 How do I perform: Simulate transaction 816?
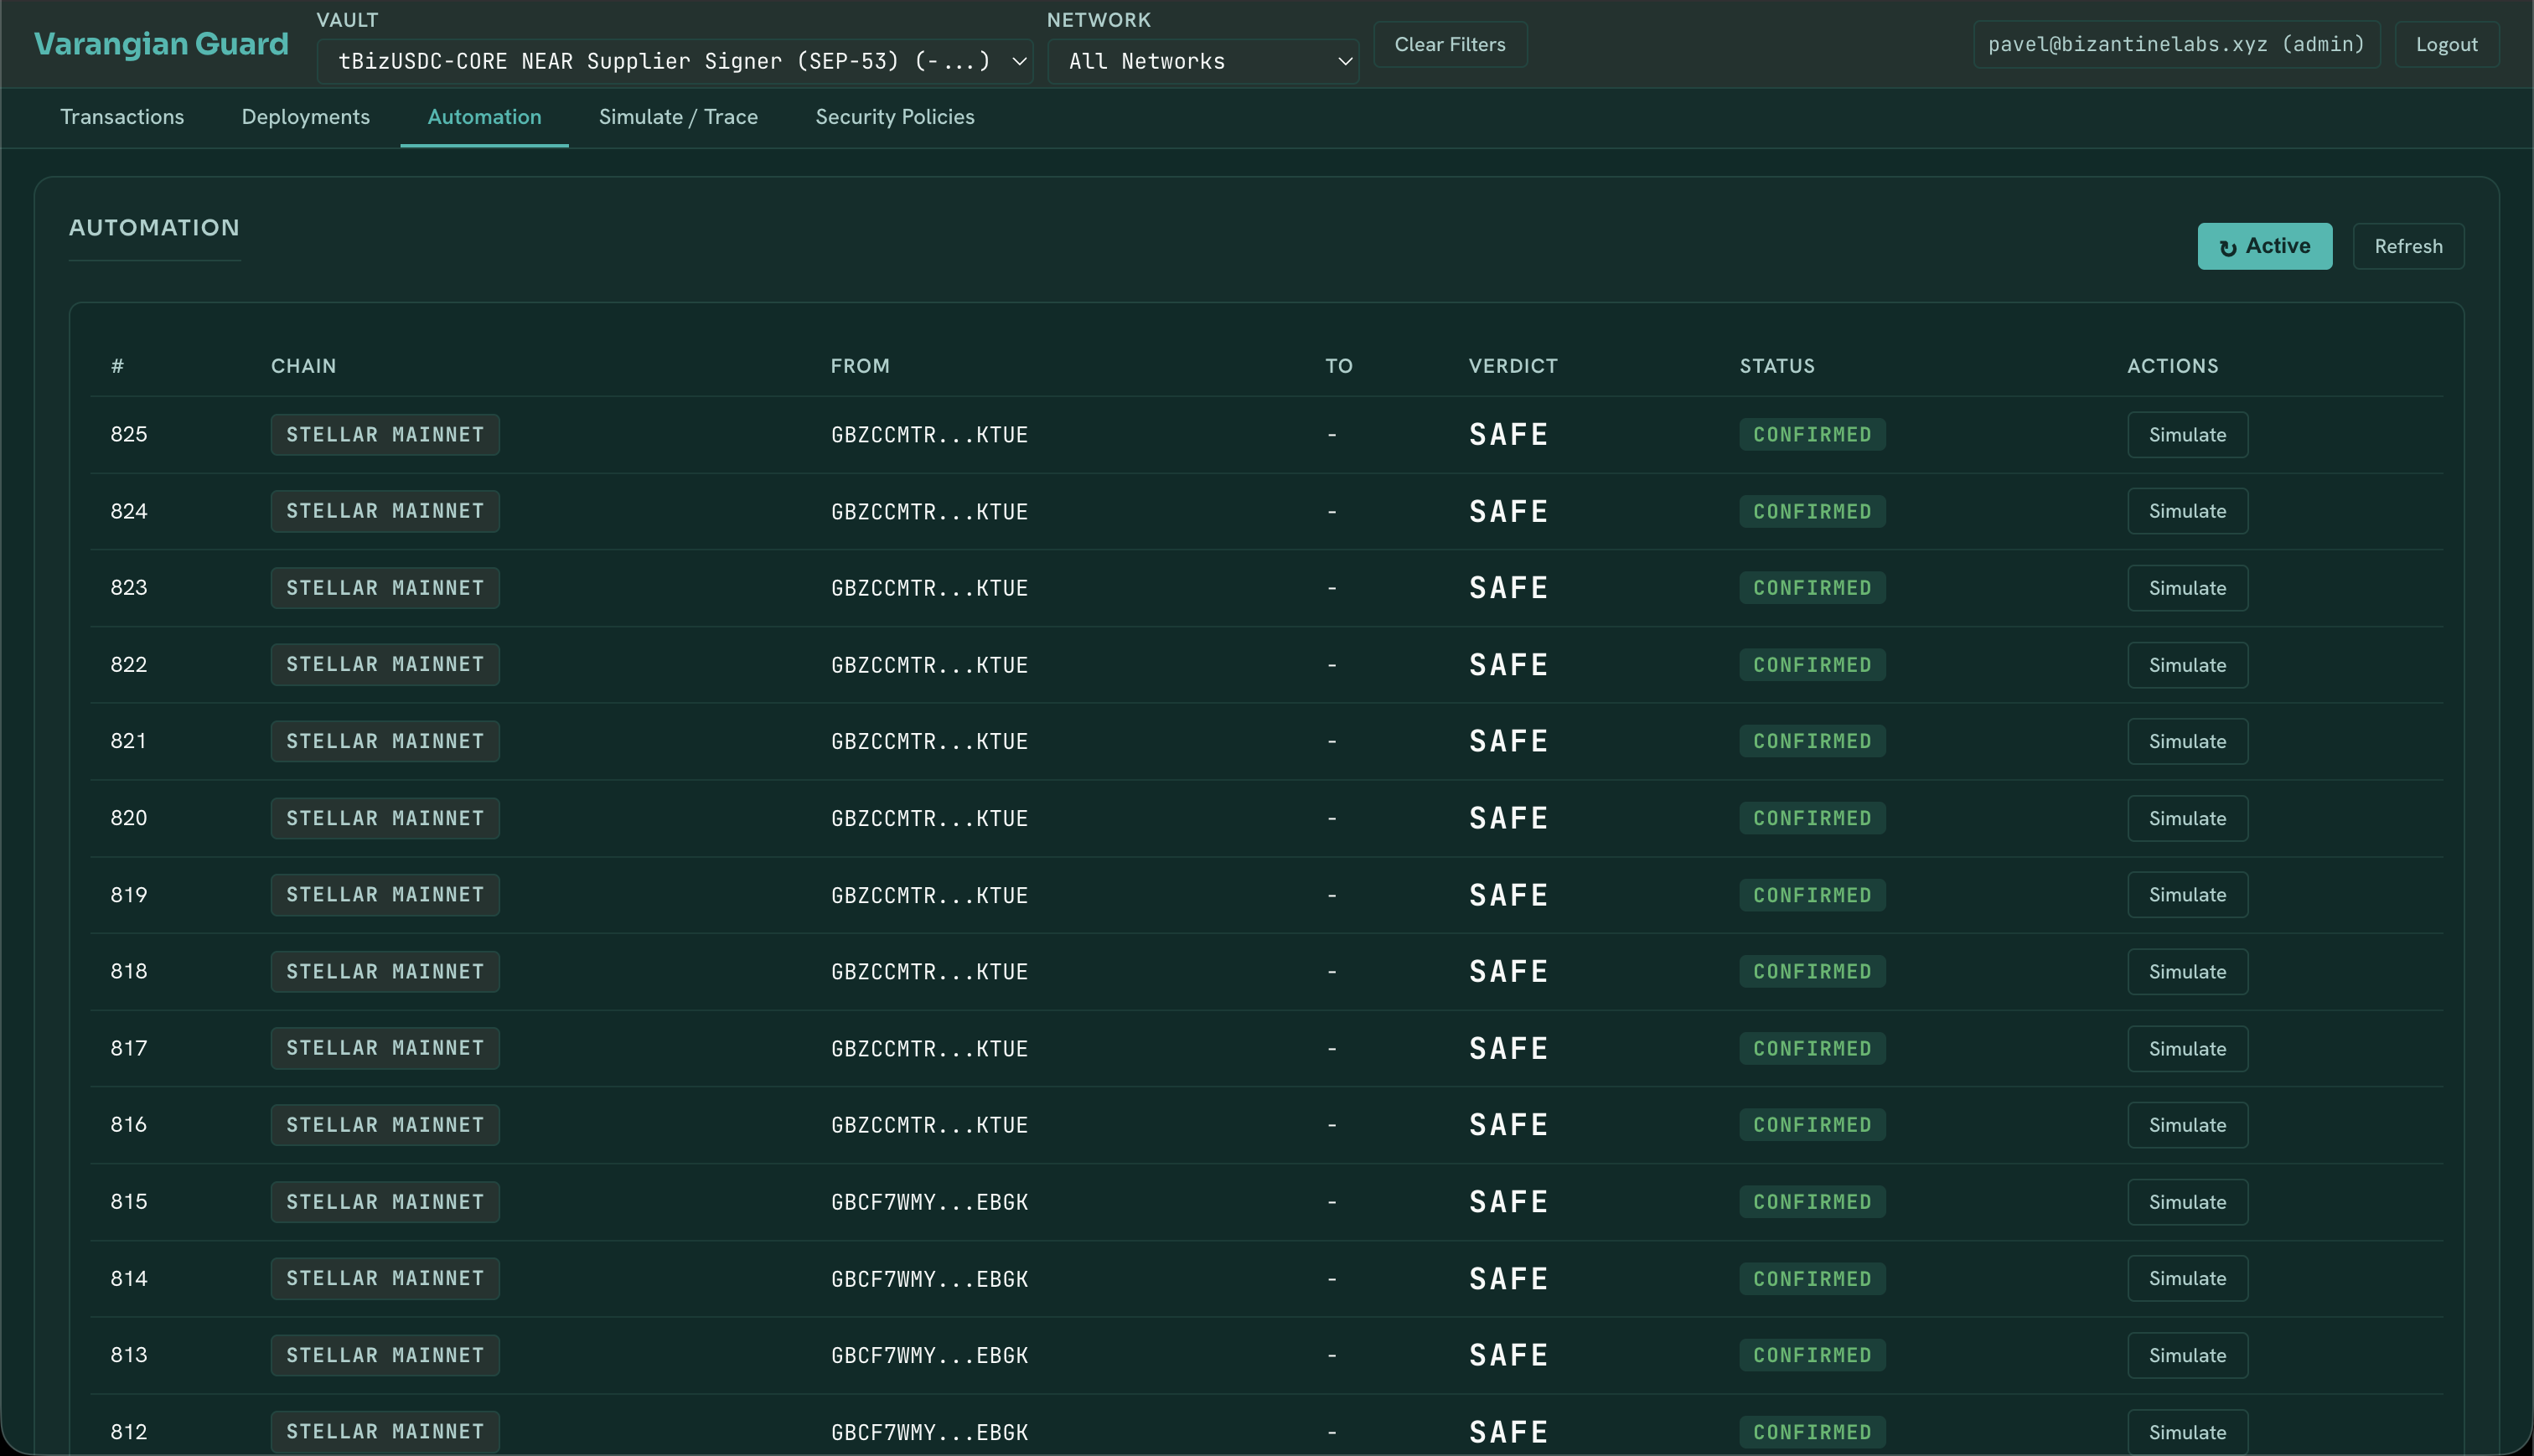click(2187, 1125)
